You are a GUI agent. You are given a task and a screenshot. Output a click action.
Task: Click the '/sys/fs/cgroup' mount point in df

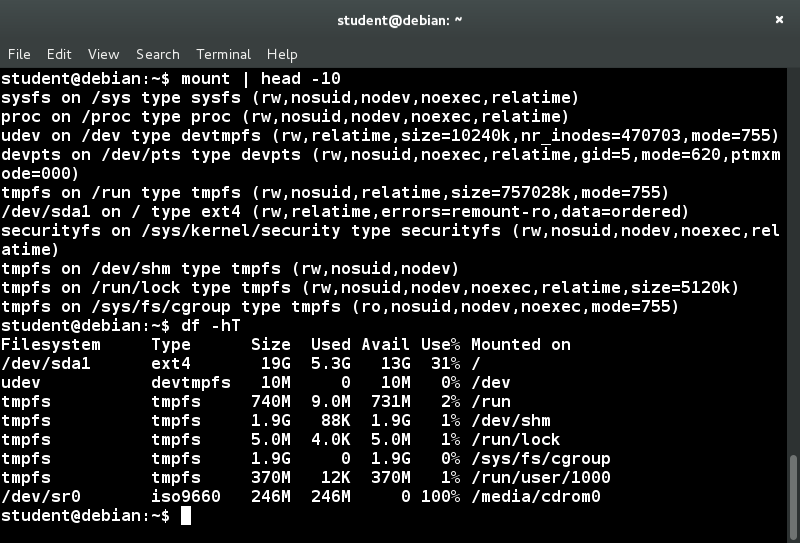(x=541, y=458)
